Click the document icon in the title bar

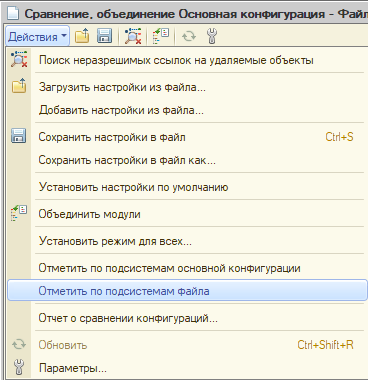[13, 14]
